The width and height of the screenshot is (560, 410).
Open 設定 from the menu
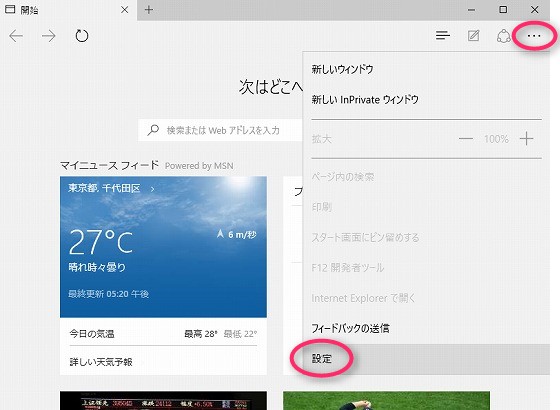tap(426, 359)
